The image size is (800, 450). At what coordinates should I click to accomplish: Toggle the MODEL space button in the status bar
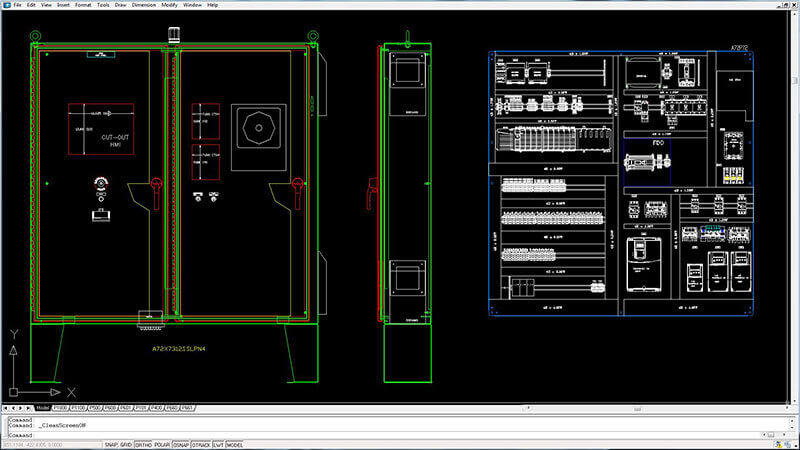(x=234, y=445)
